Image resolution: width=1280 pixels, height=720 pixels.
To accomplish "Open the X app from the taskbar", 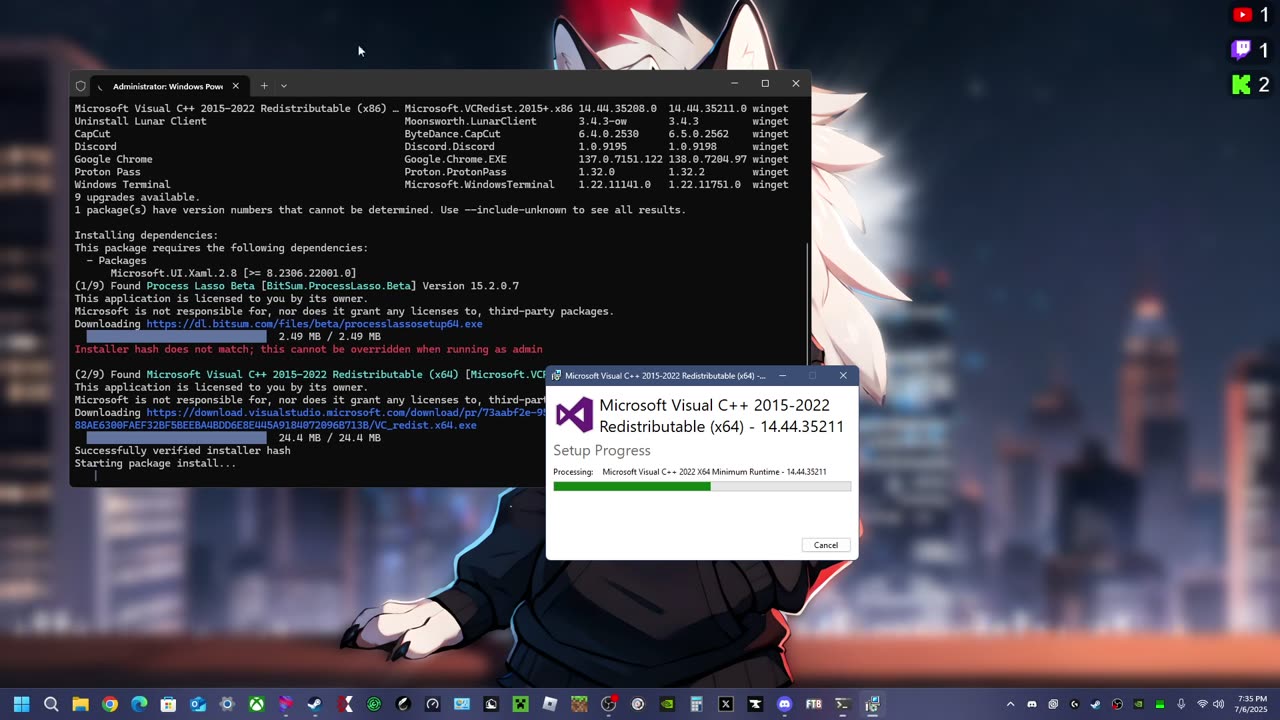I will [726, 704].
